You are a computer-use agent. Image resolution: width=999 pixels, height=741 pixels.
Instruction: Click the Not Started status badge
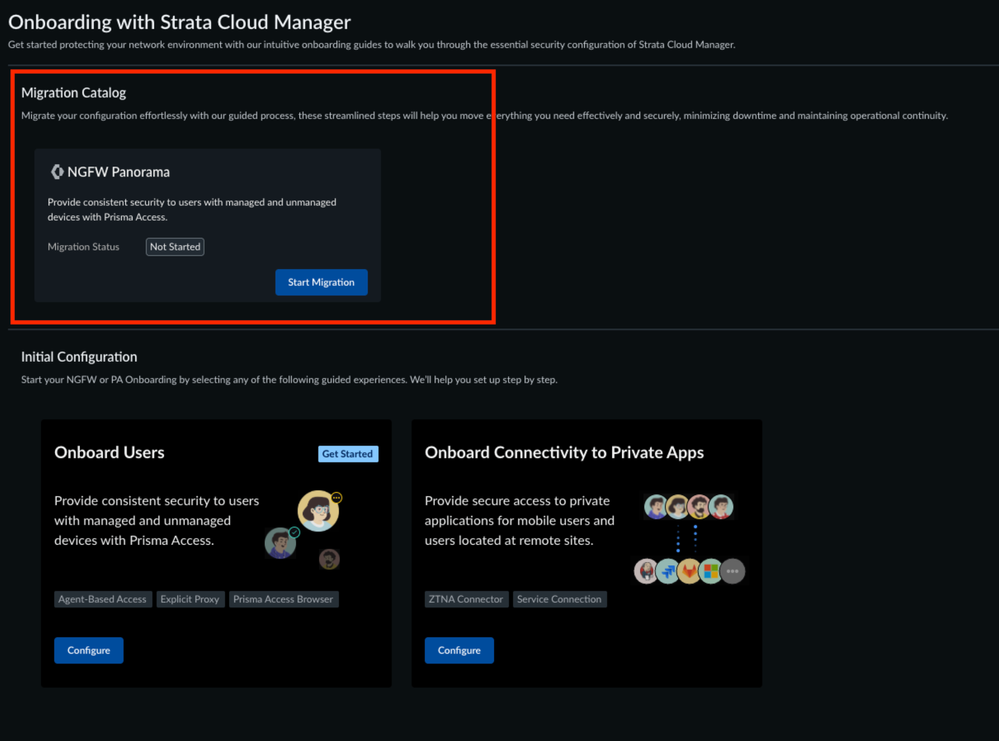[175, 247]
